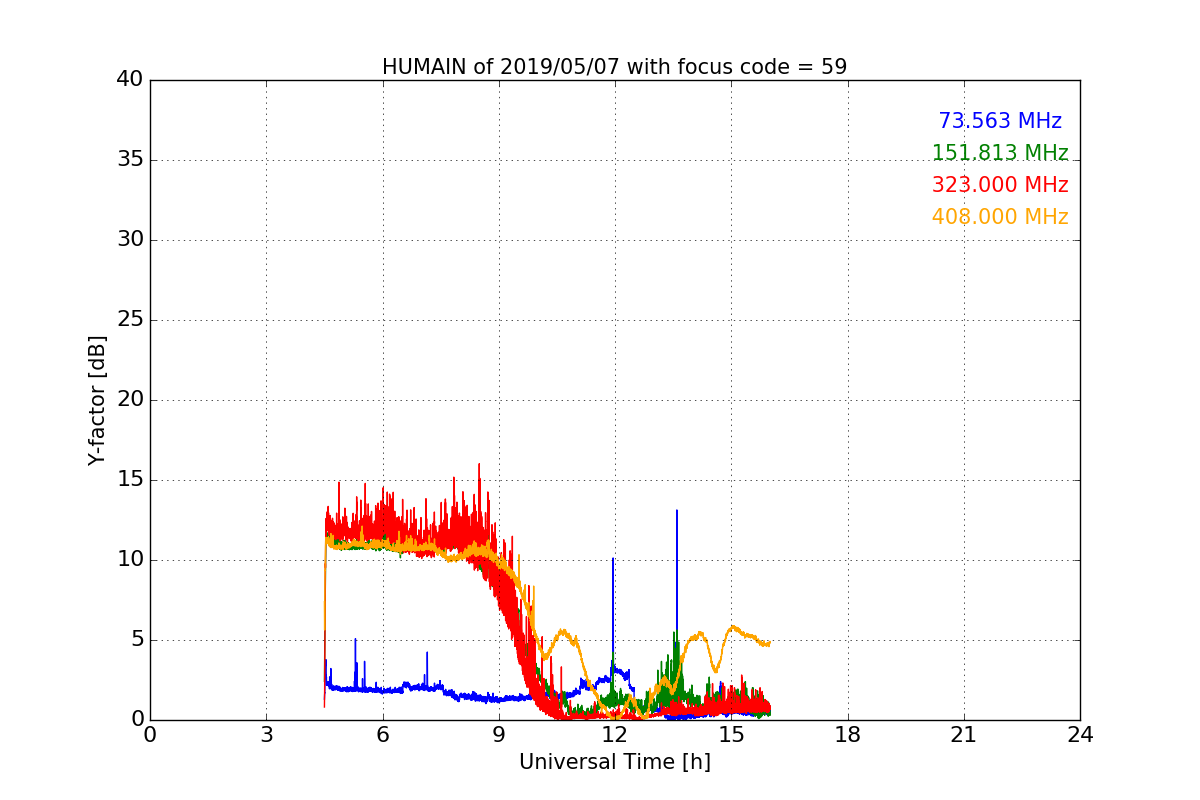Select the '408.000 MHz' legend label

(1000, 217)
